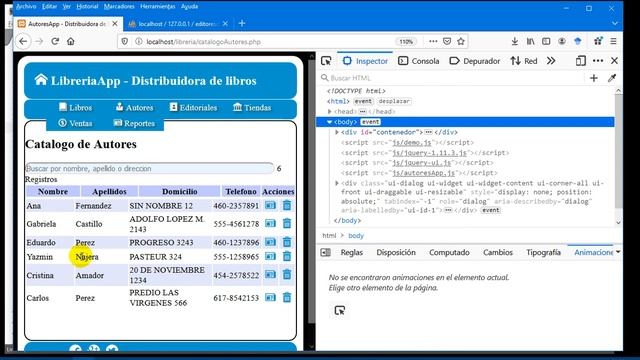Click the 110% zoom level indicator
The height and width of the screenshot is (360, 640).
pyautogui.click(x=406, y=42)
